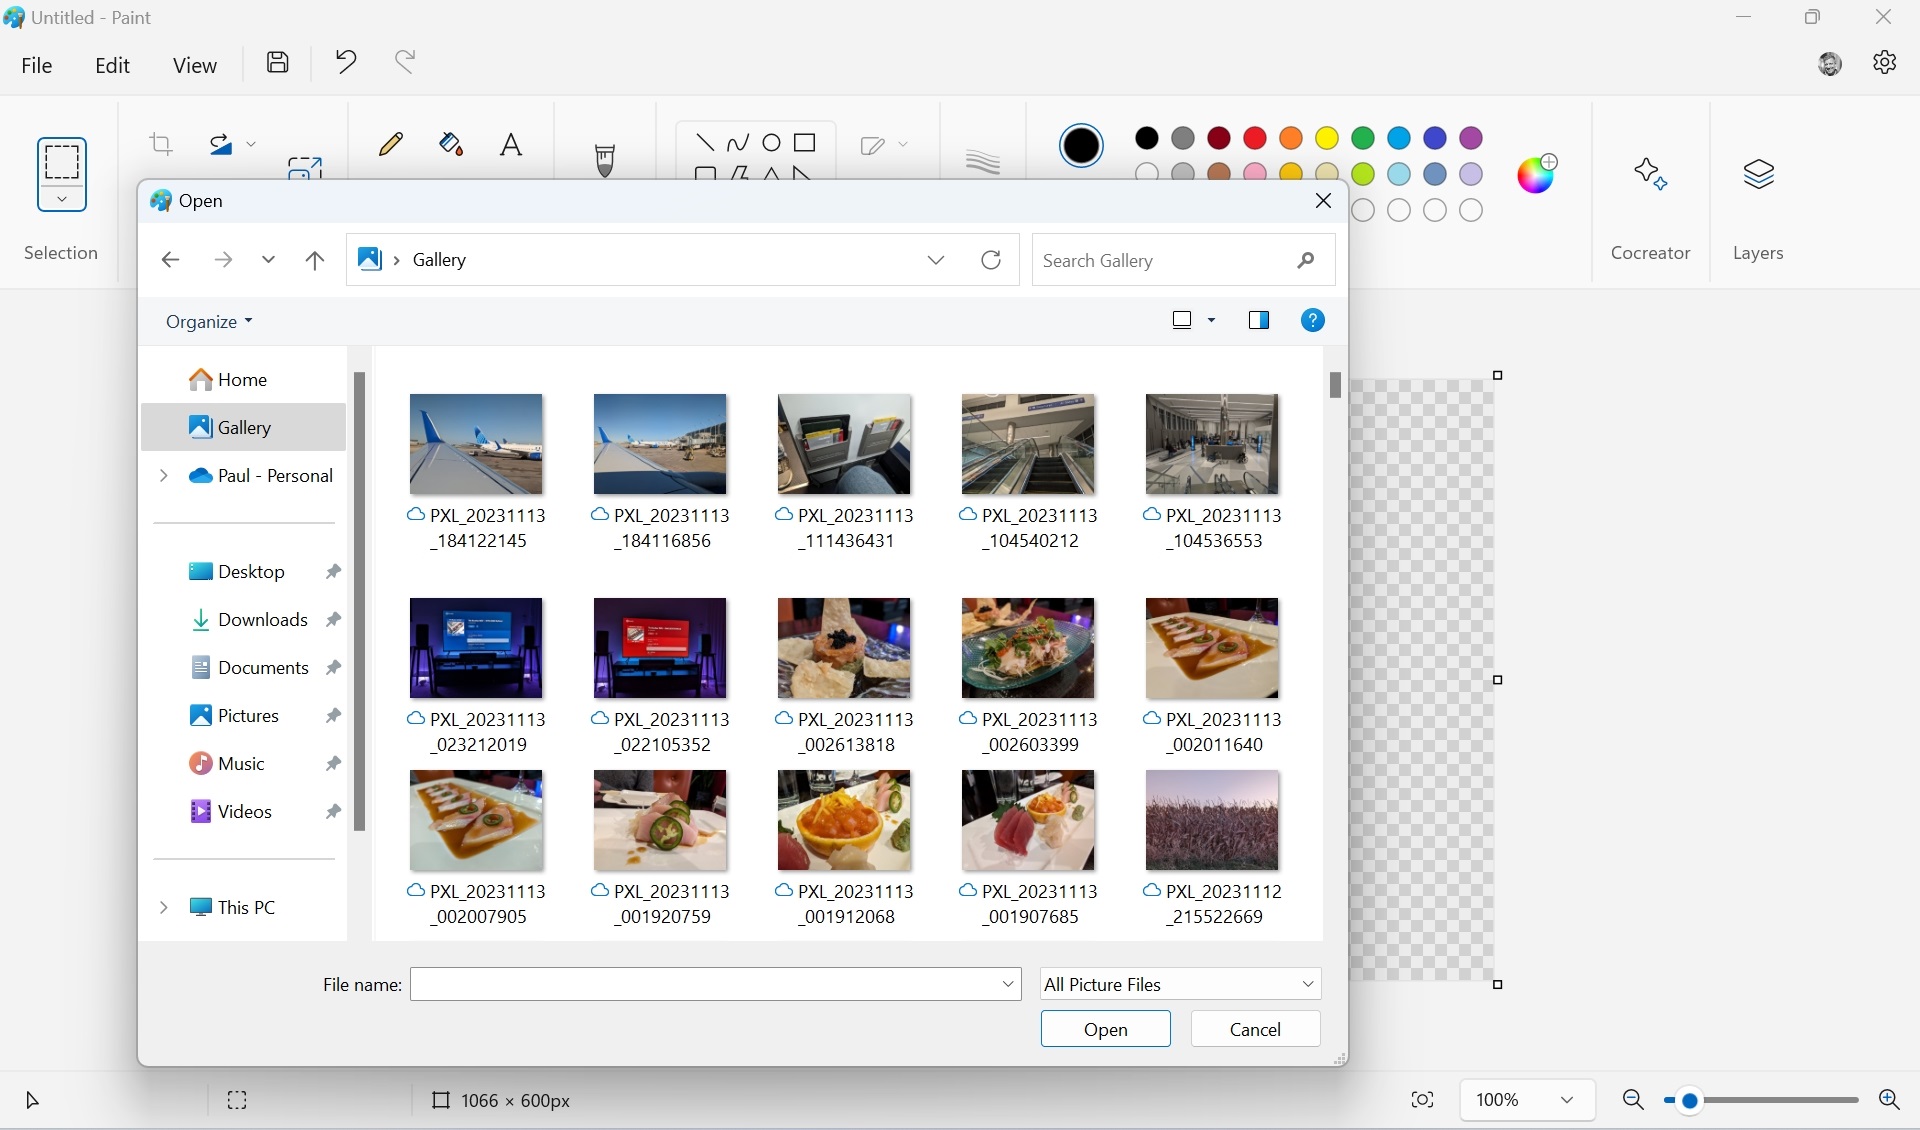Select the Fill bucket tool
The height and width of the screenshot is (1130, 1920).
tap(451, 146)
